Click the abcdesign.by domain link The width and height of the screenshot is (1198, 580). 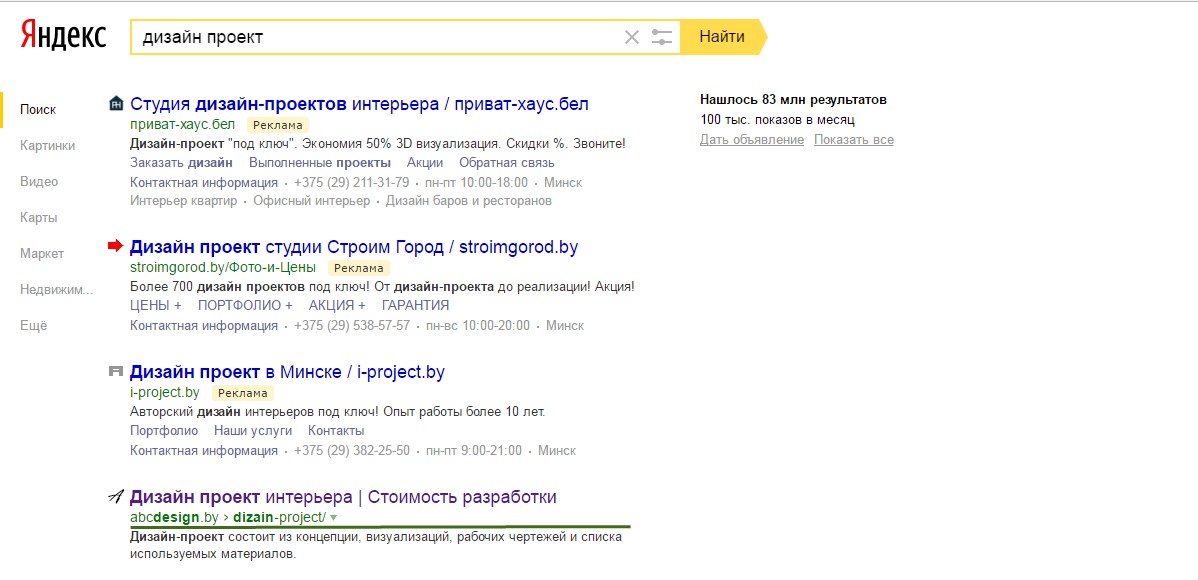pyautogui.click(x=175, y=517)
